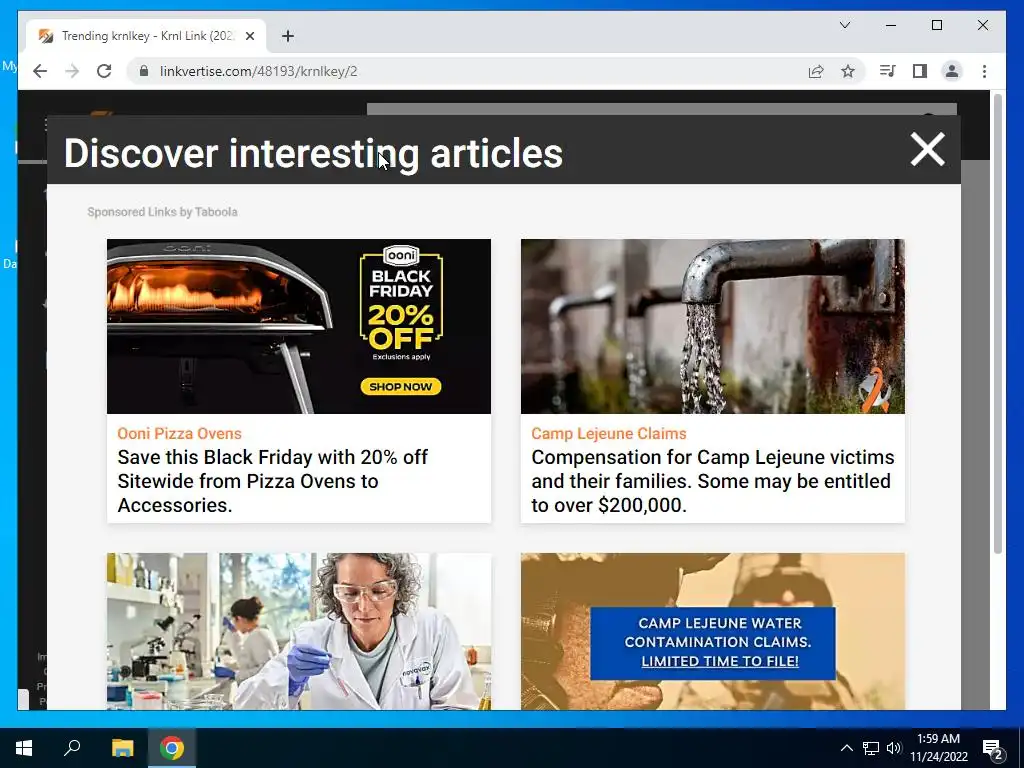Open network status tray icon
1024x768 pixels.
tap(871, 748)
